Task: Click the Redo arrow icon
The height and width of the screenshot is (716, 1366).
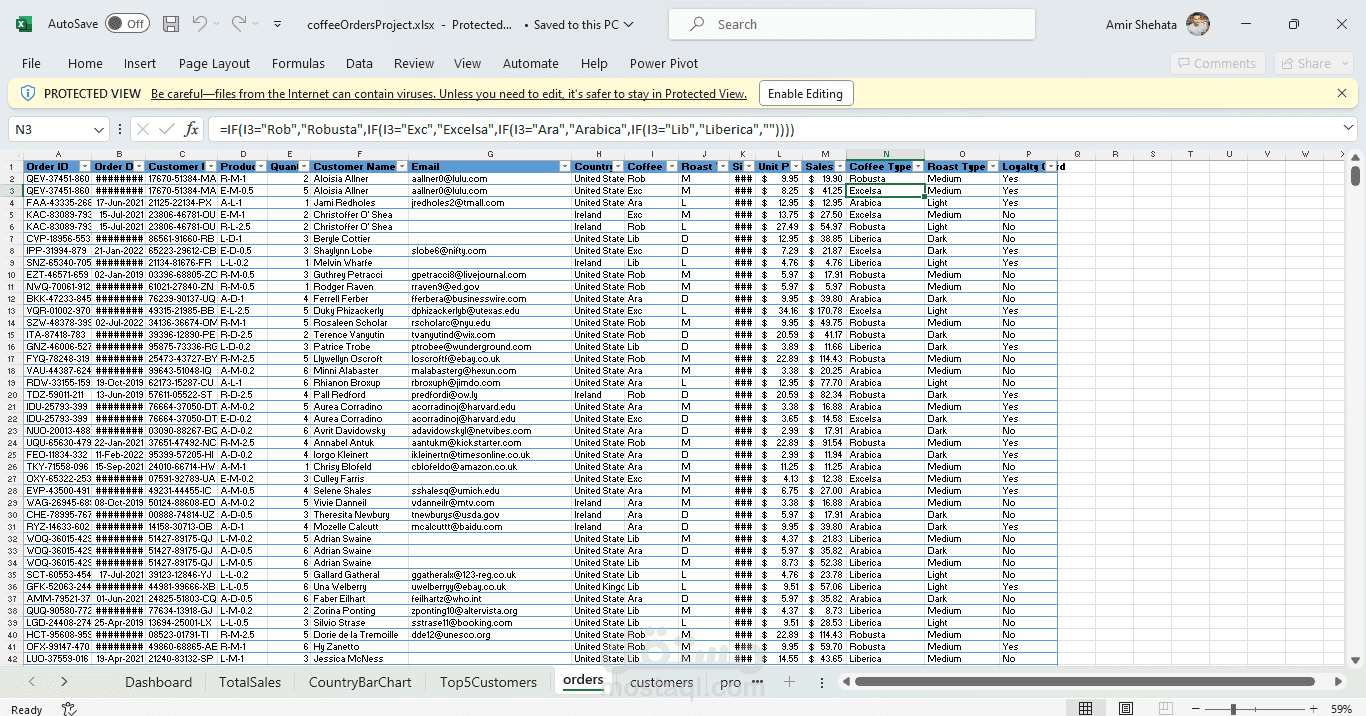Action: tap(238, 24)
